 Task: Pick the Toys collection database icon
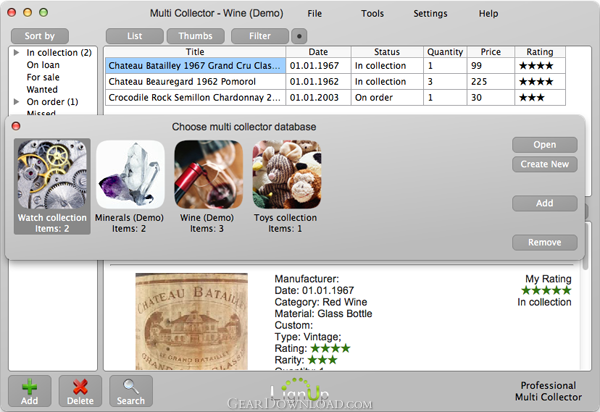point(287,174)
